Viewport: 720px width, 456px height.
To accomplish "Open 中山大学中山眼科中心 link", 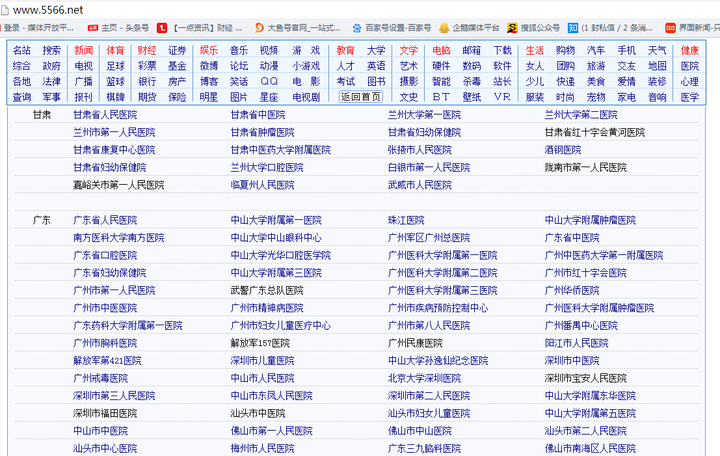I will [276, 237].
